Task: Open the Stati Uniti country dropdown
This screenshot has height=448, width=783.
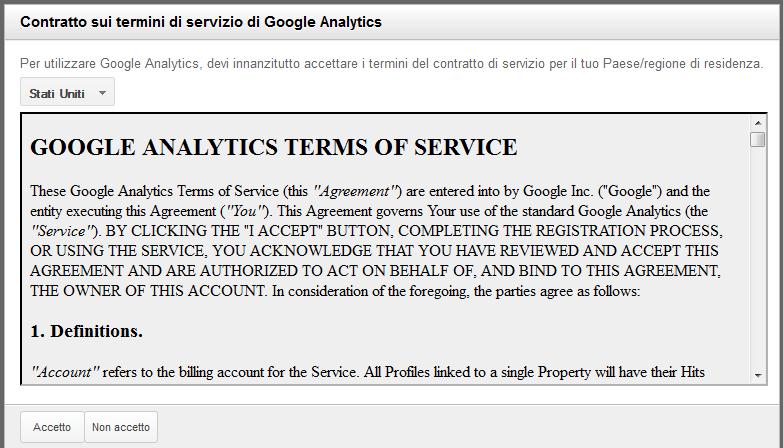Action: pyautogui.click(x=58, y=94)
